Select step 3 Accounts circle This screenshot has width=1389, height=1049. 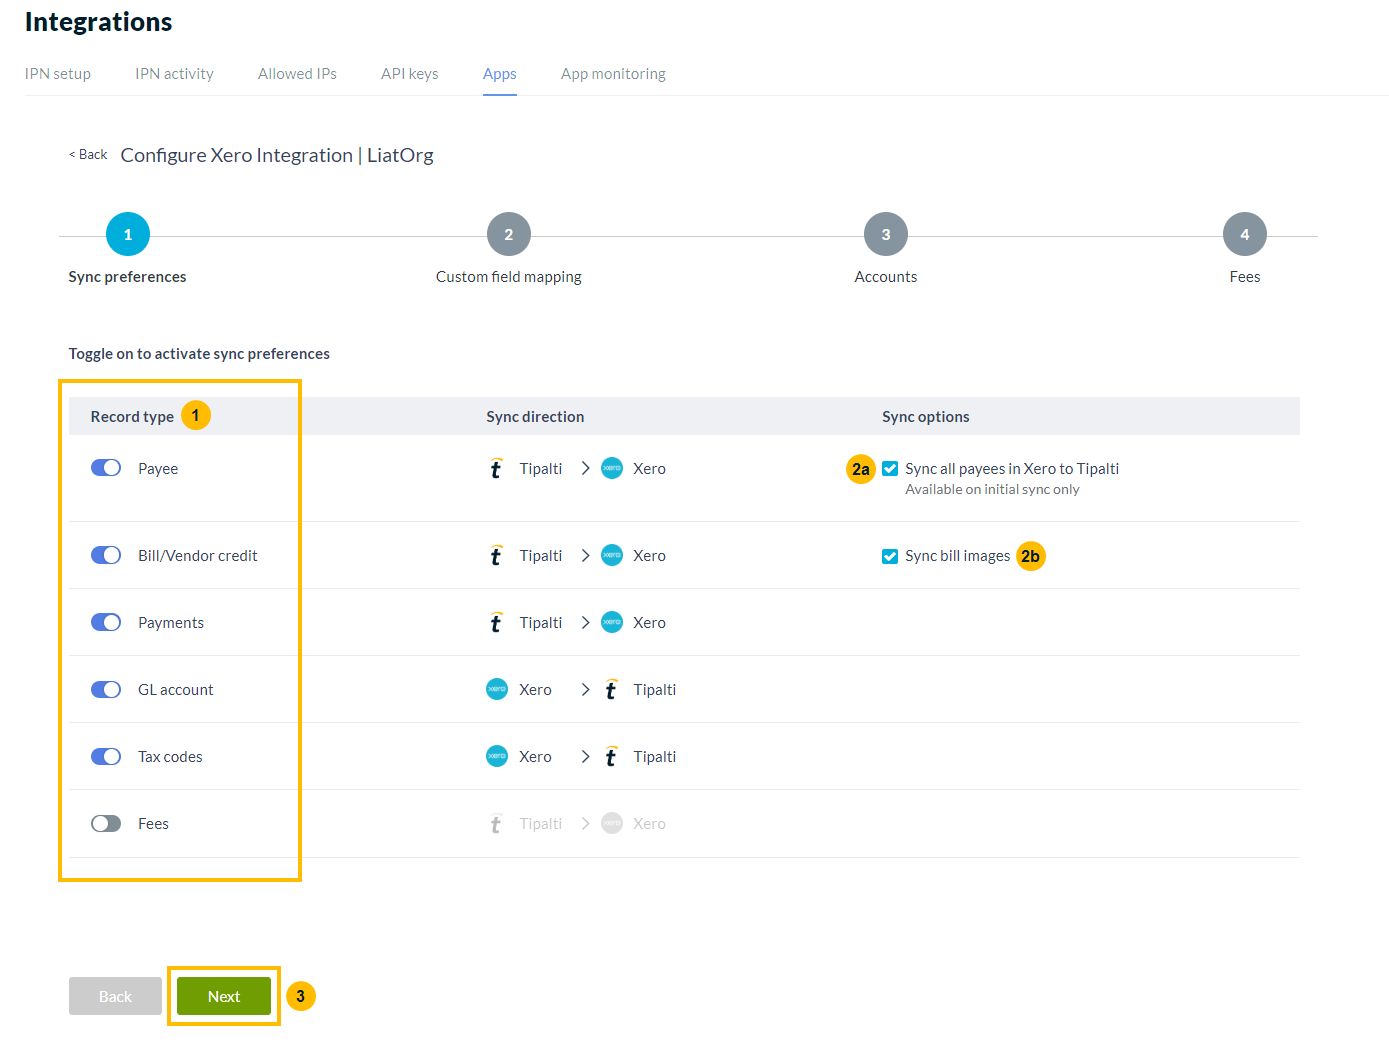click(x=885, y=233)
